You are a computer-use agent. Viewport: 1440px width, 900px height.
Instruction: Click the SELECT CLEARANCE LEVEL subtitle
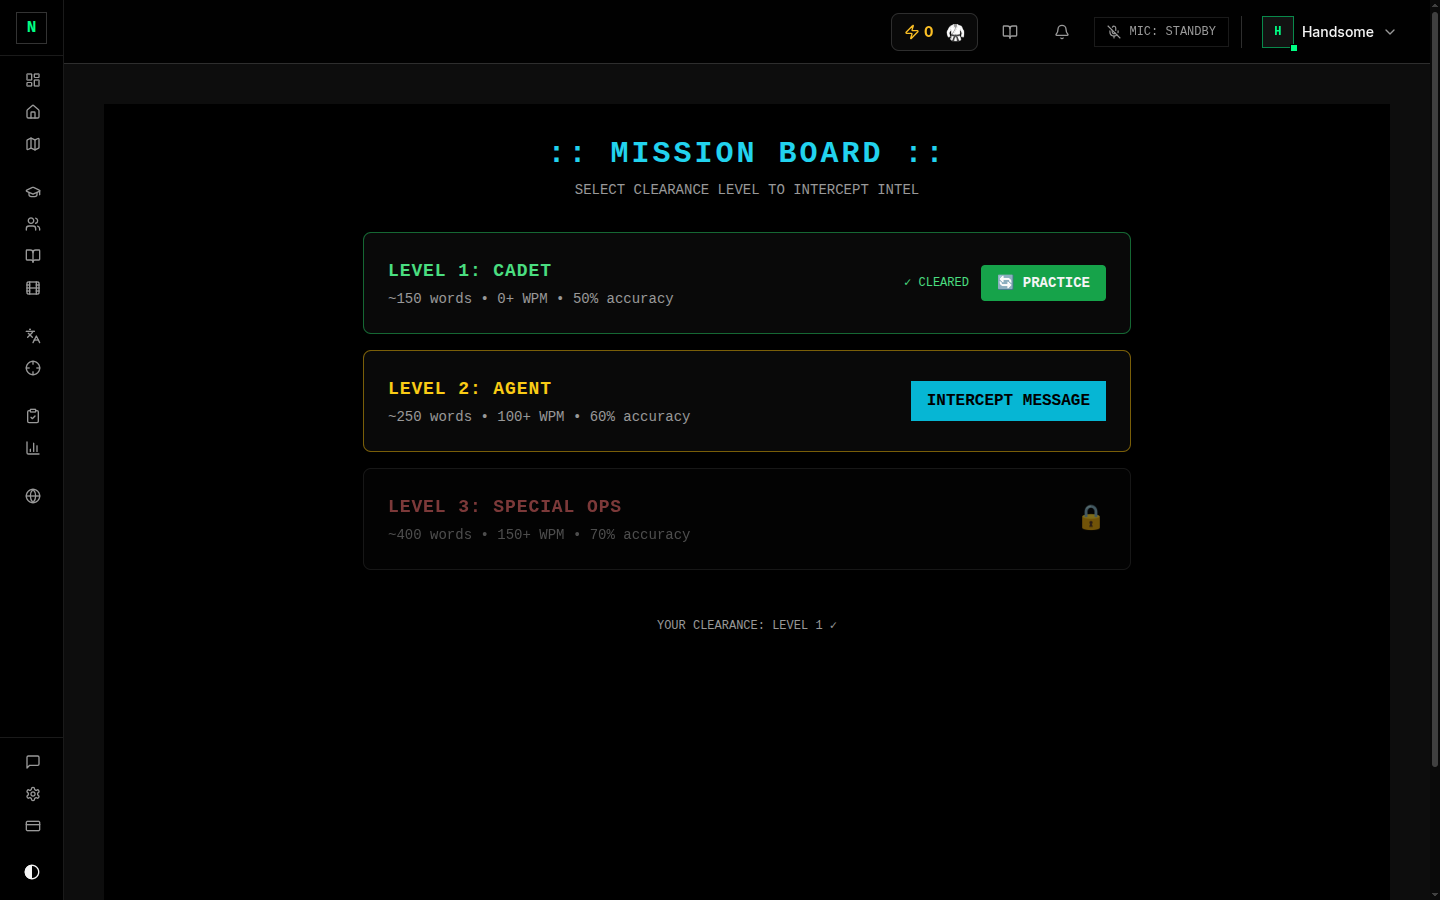point(747,189)
